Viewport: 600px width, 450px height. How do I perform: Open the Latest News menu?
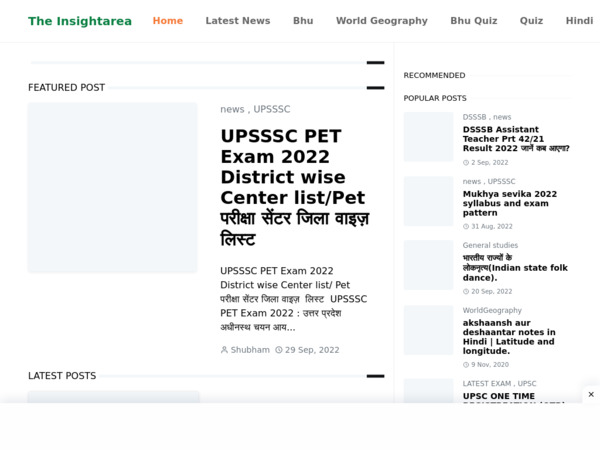click(x=238, y=21)
